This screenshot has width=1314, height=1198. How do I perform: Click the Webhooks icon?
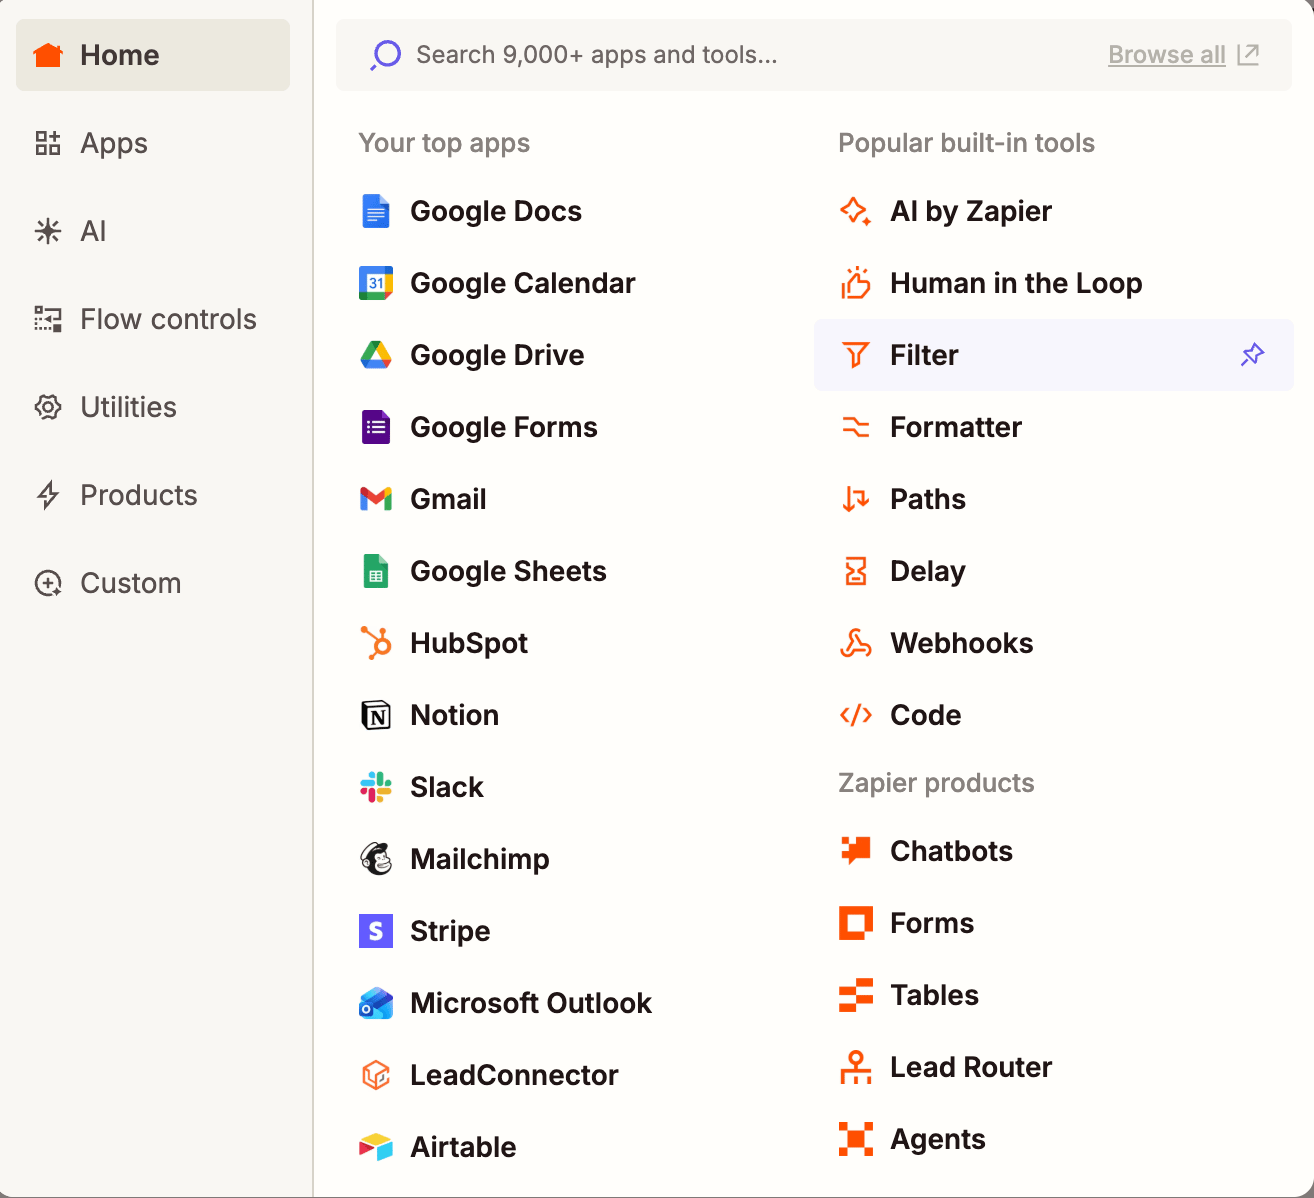pyautogui.click(x=856, y=643)
